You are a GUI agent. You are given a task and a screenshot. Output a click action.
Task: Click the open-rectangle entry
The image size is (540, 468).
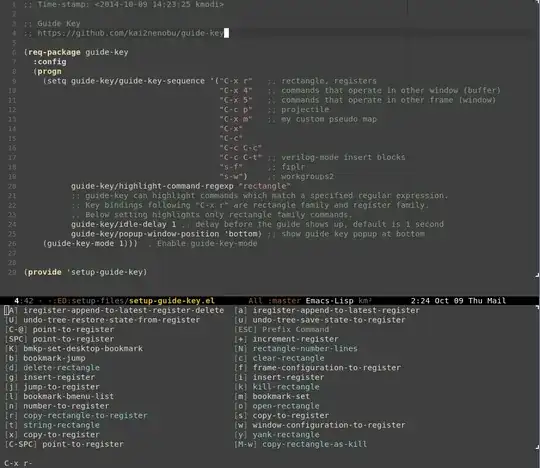coord(277,406)
